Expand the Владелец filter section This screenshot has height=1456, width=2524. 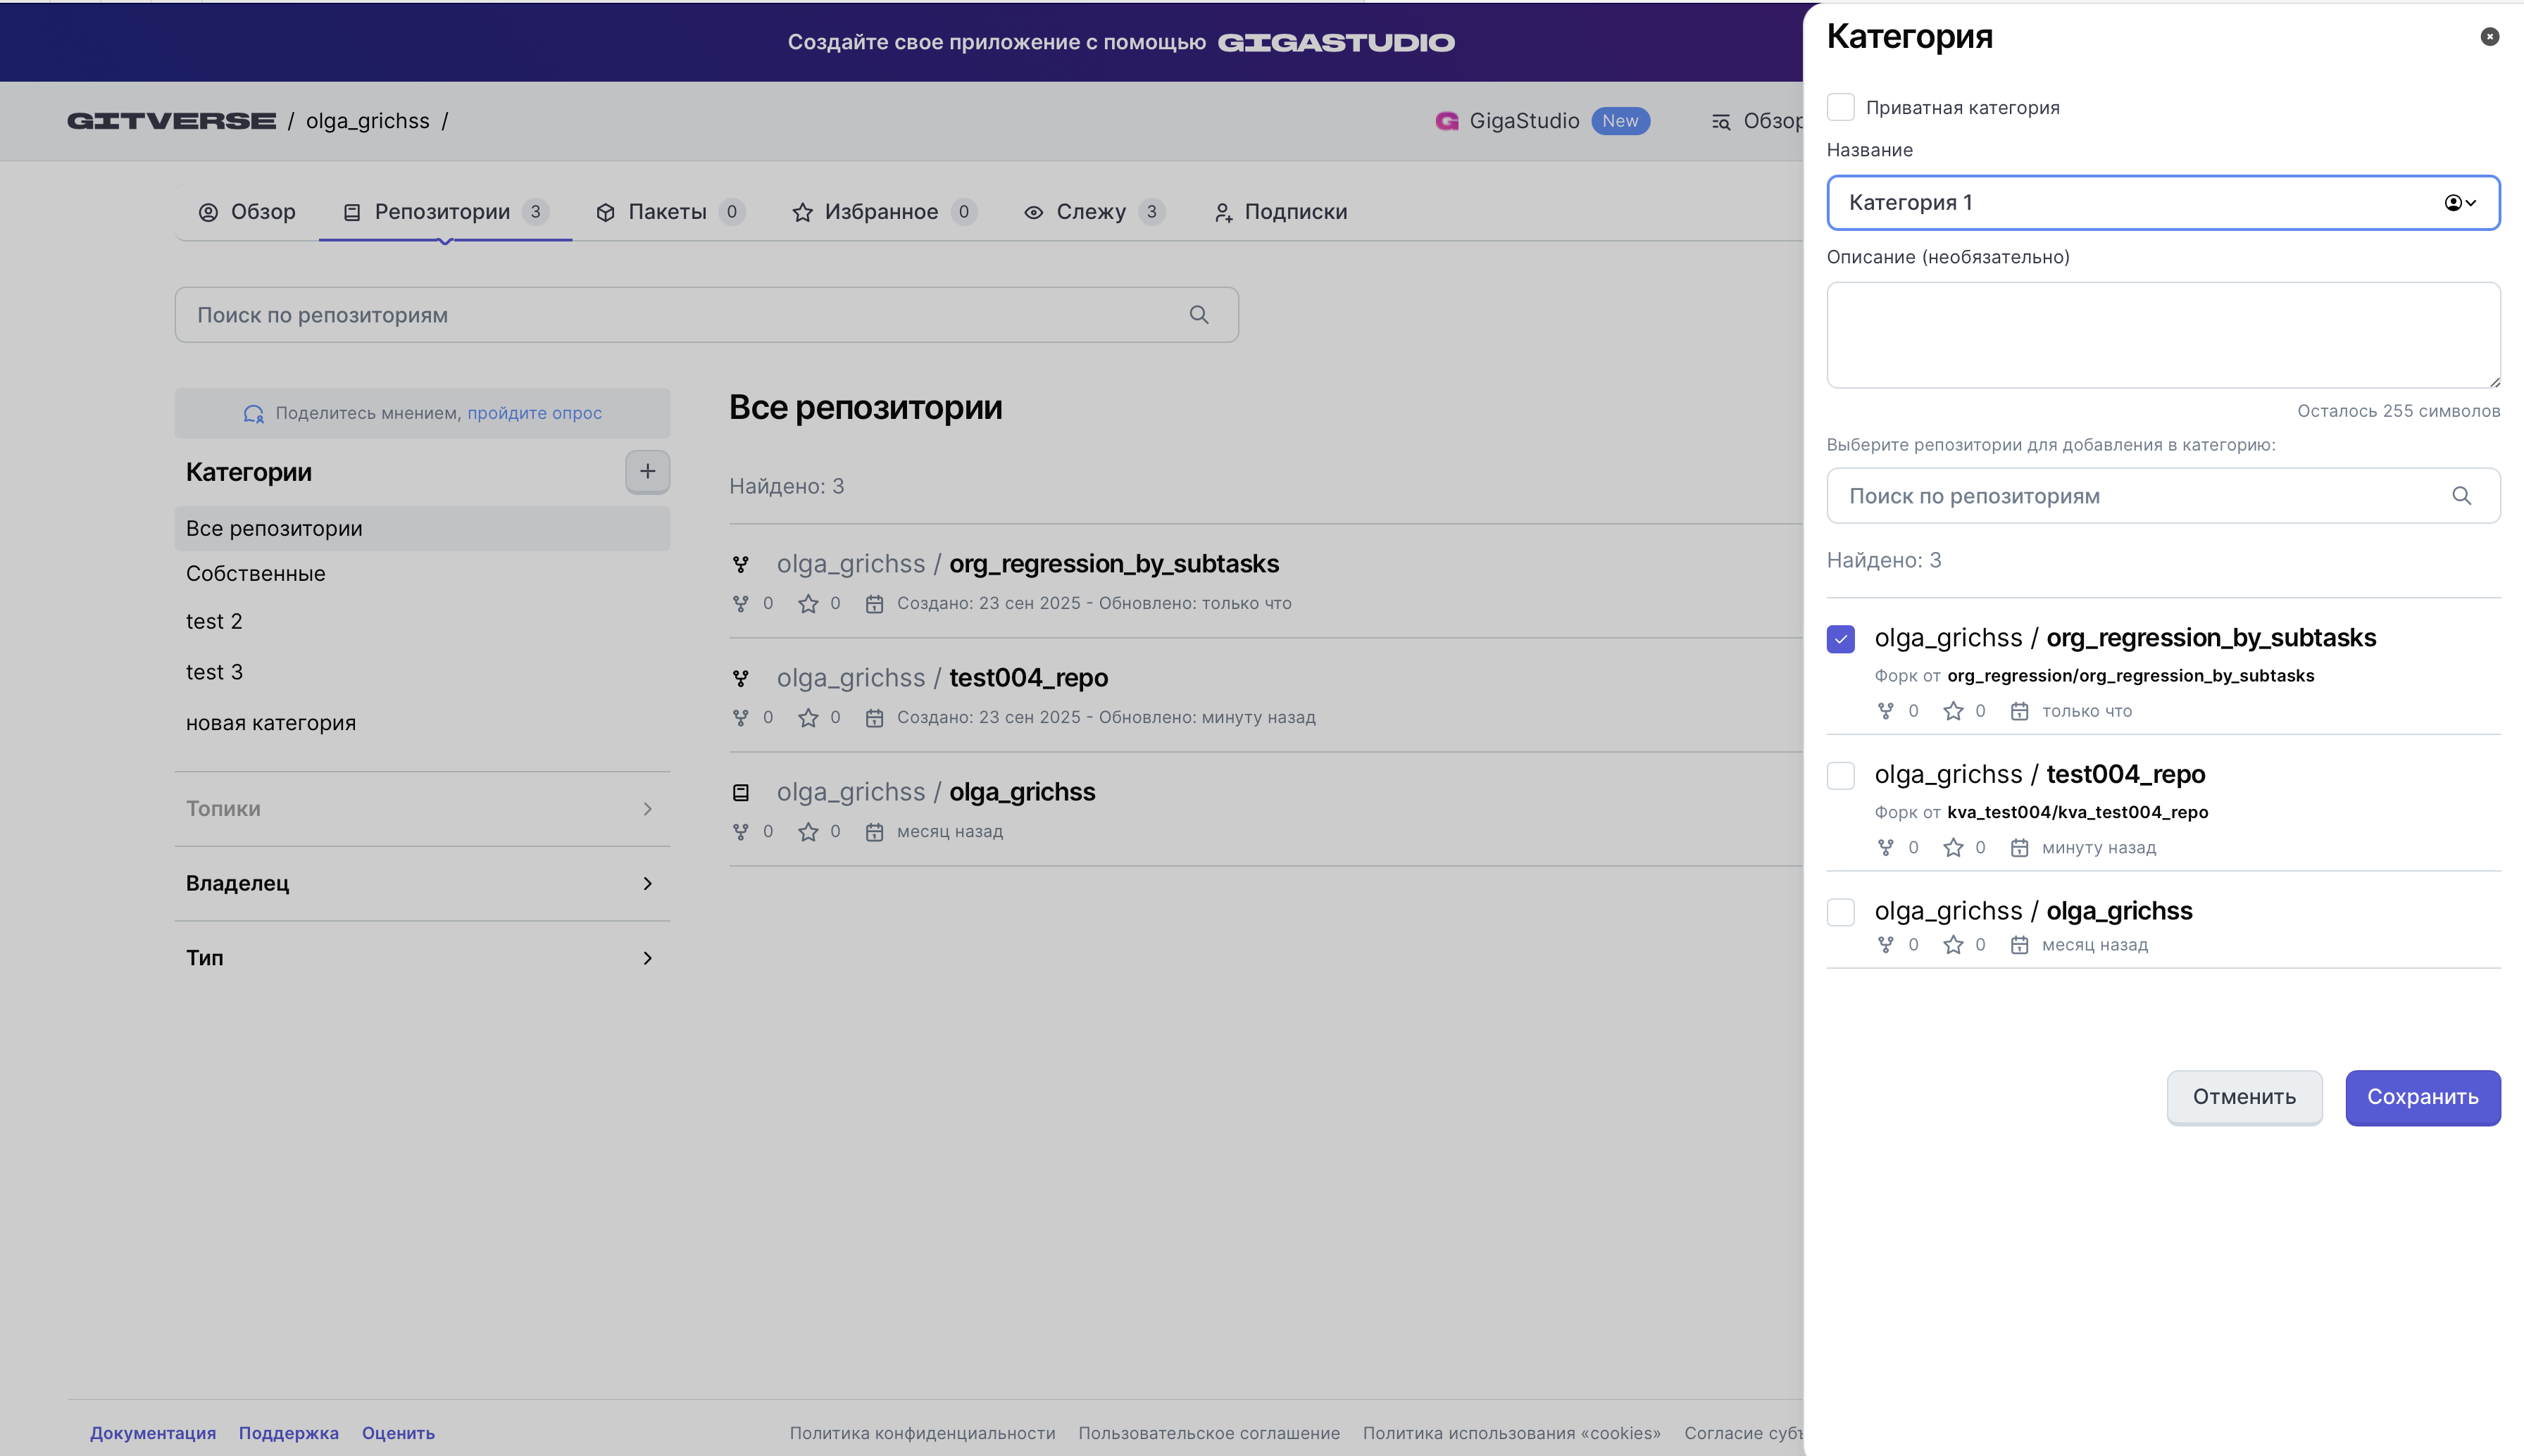(421, 883)
